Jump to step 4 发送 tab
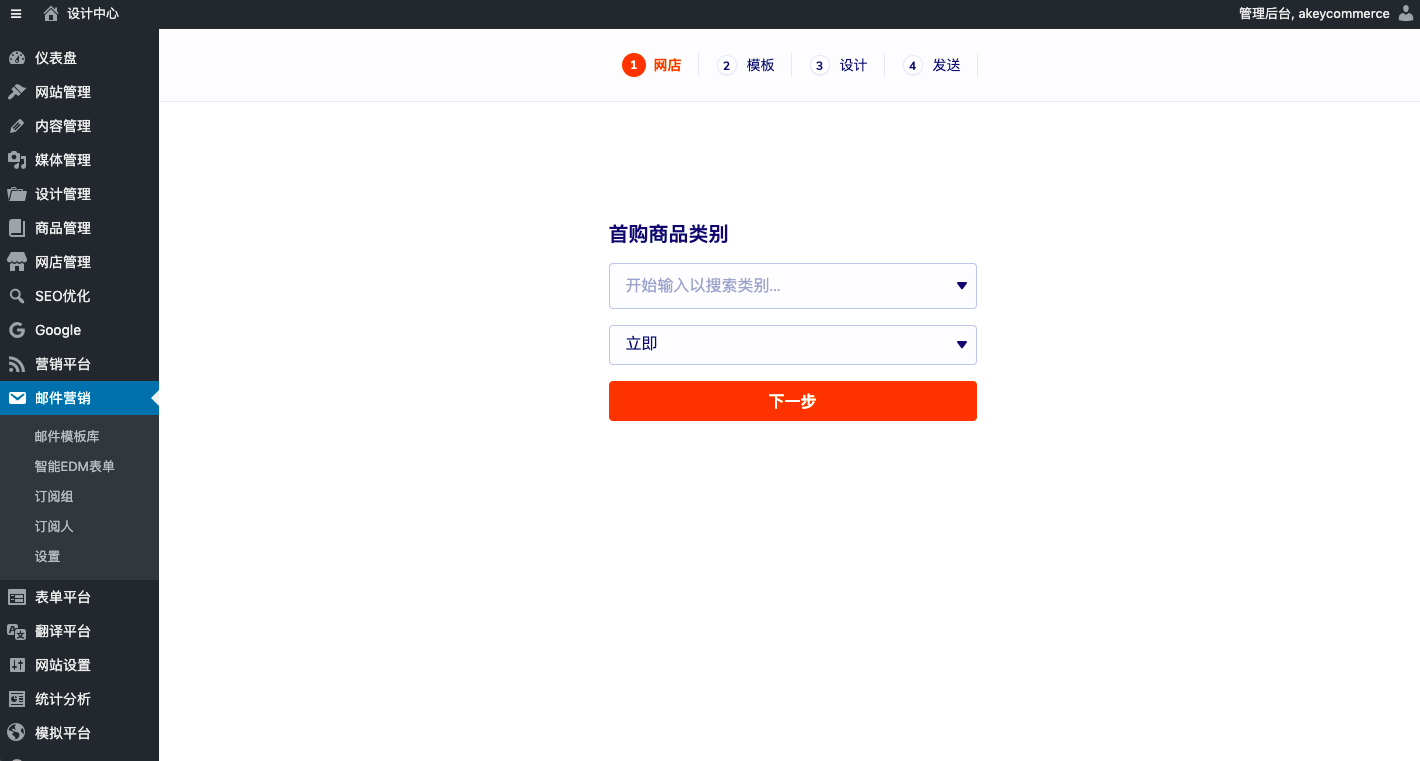This screenshot has height=761, width=1420. 932,65
